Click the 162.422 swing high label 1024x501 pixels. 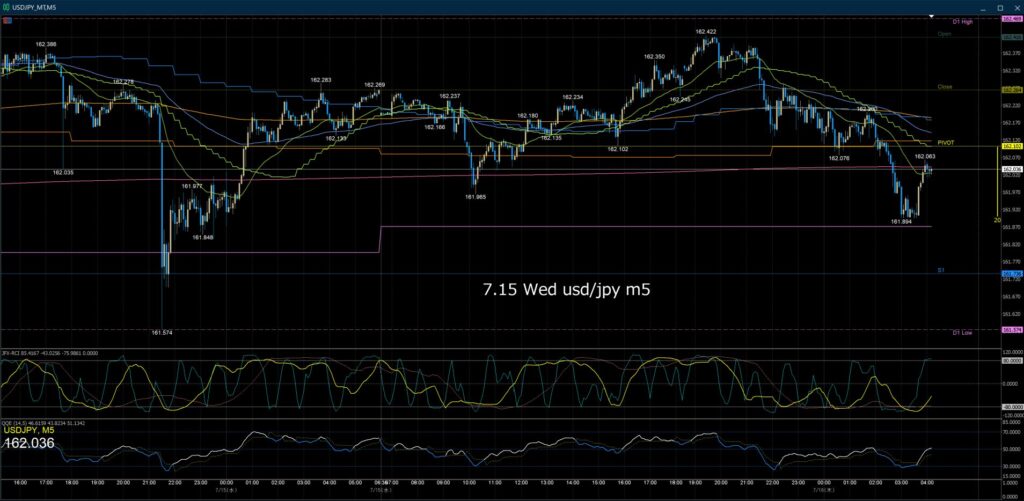tap(706, 31)
